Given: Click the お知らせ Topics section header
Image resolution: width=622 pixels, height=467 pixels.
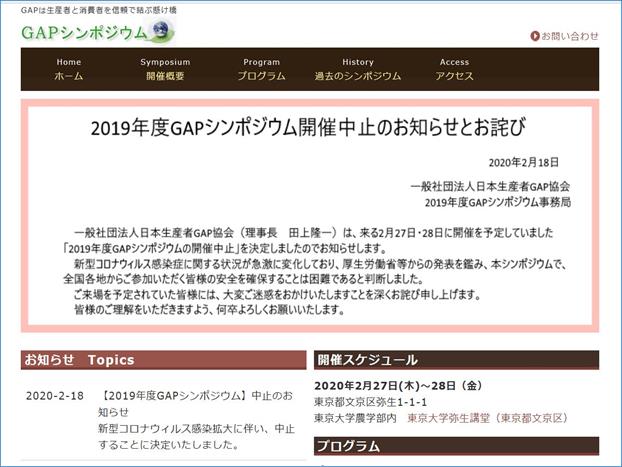Looking at the screenshot, I should click(163, 360).
